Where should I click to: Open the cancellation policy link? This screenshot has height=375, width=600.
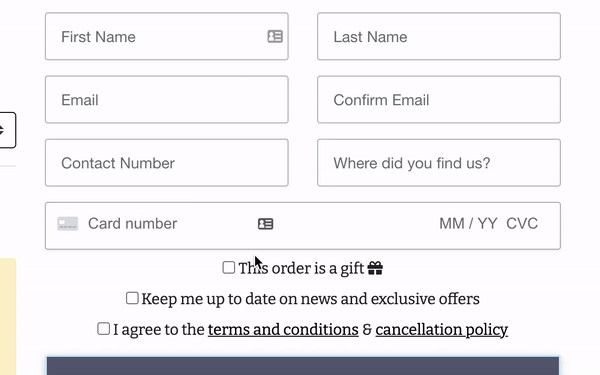(x=442, y=329)
